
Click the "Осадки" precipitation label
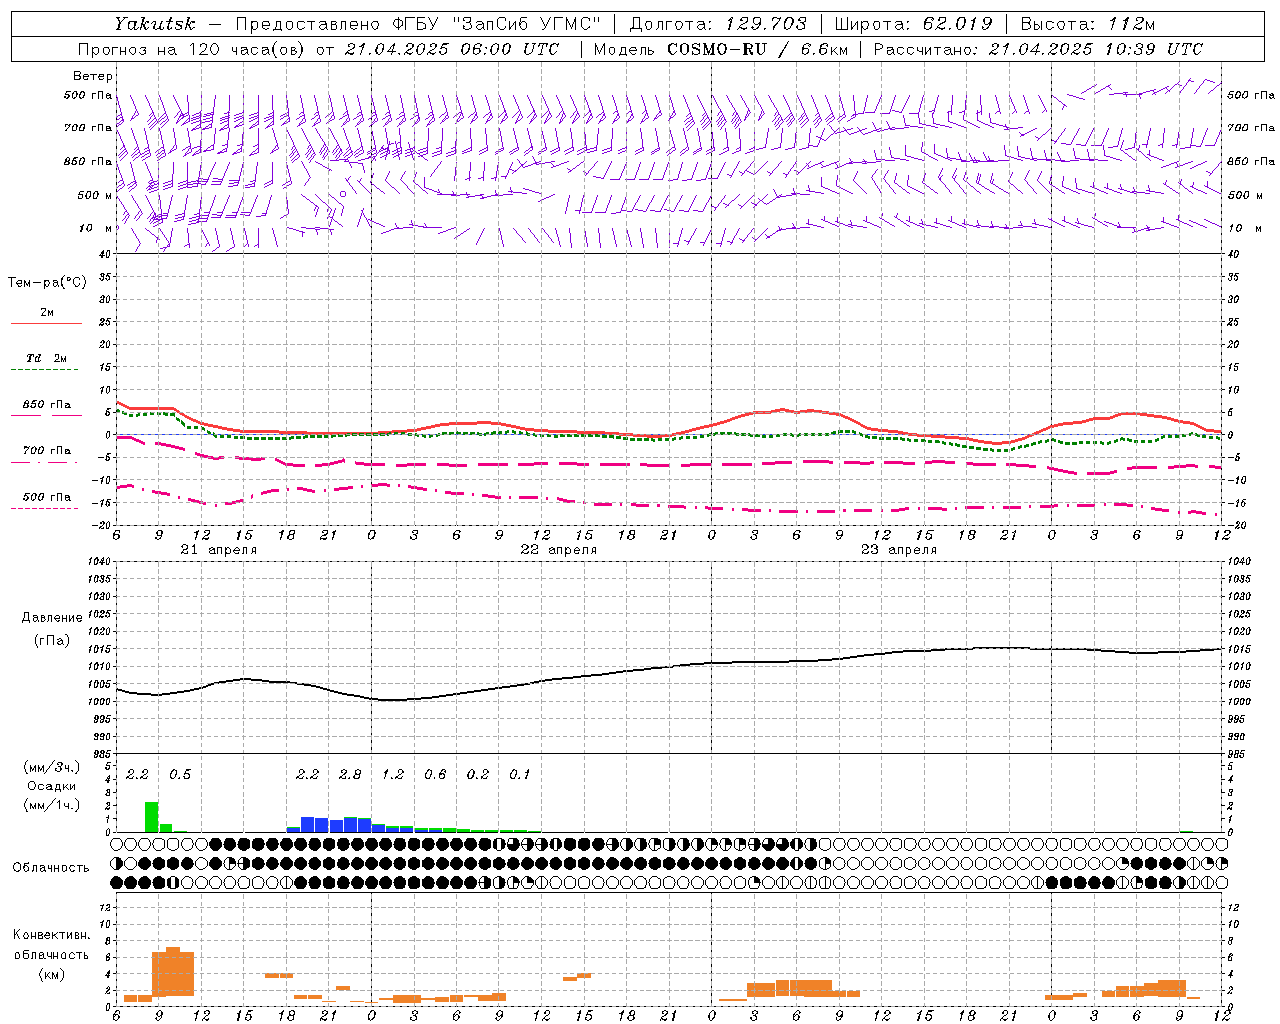click(51, 786)
